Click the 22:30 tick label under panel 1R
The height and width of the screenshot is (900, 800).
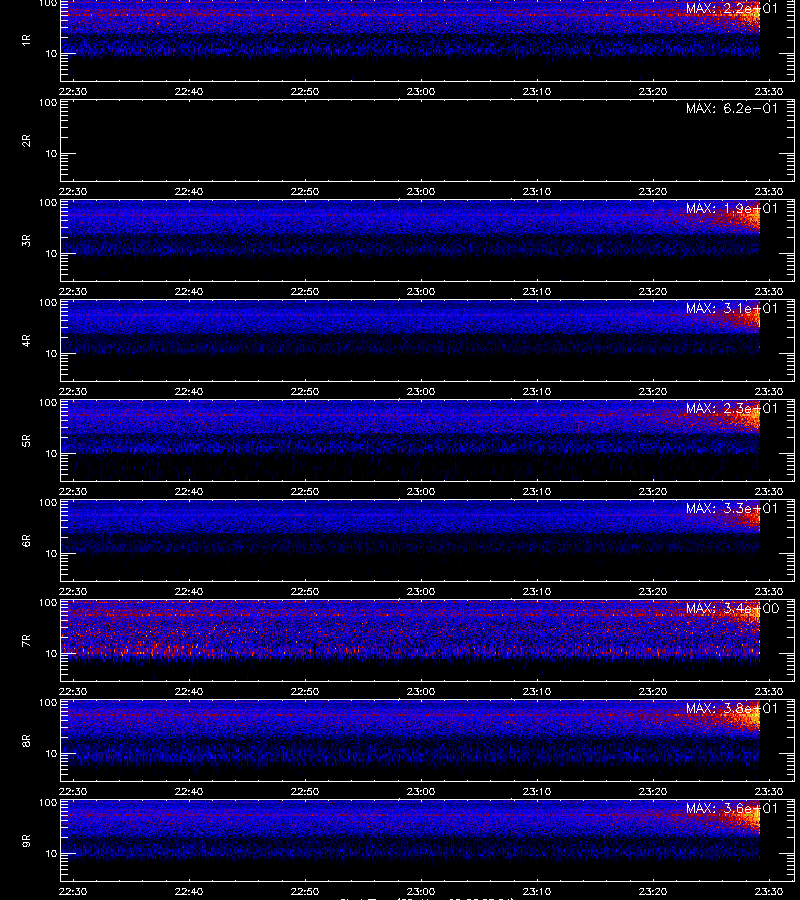coord(73,91)
